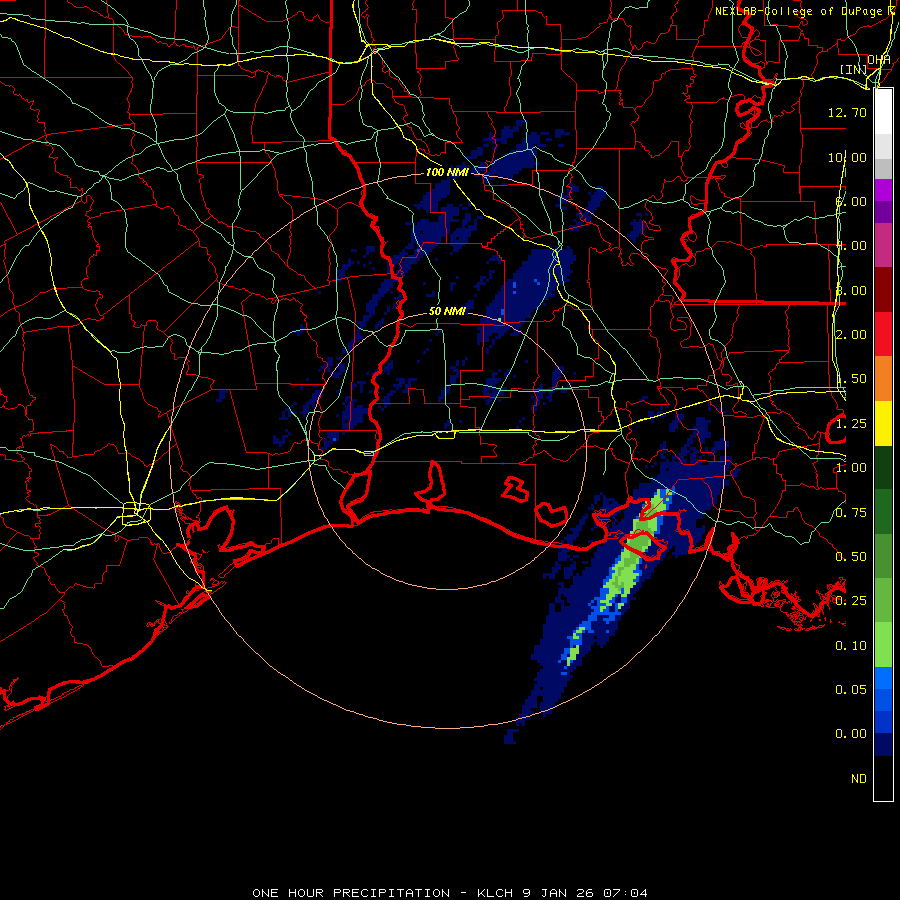
Task: Click the 0.00 legend value
Action: point(851,734)
